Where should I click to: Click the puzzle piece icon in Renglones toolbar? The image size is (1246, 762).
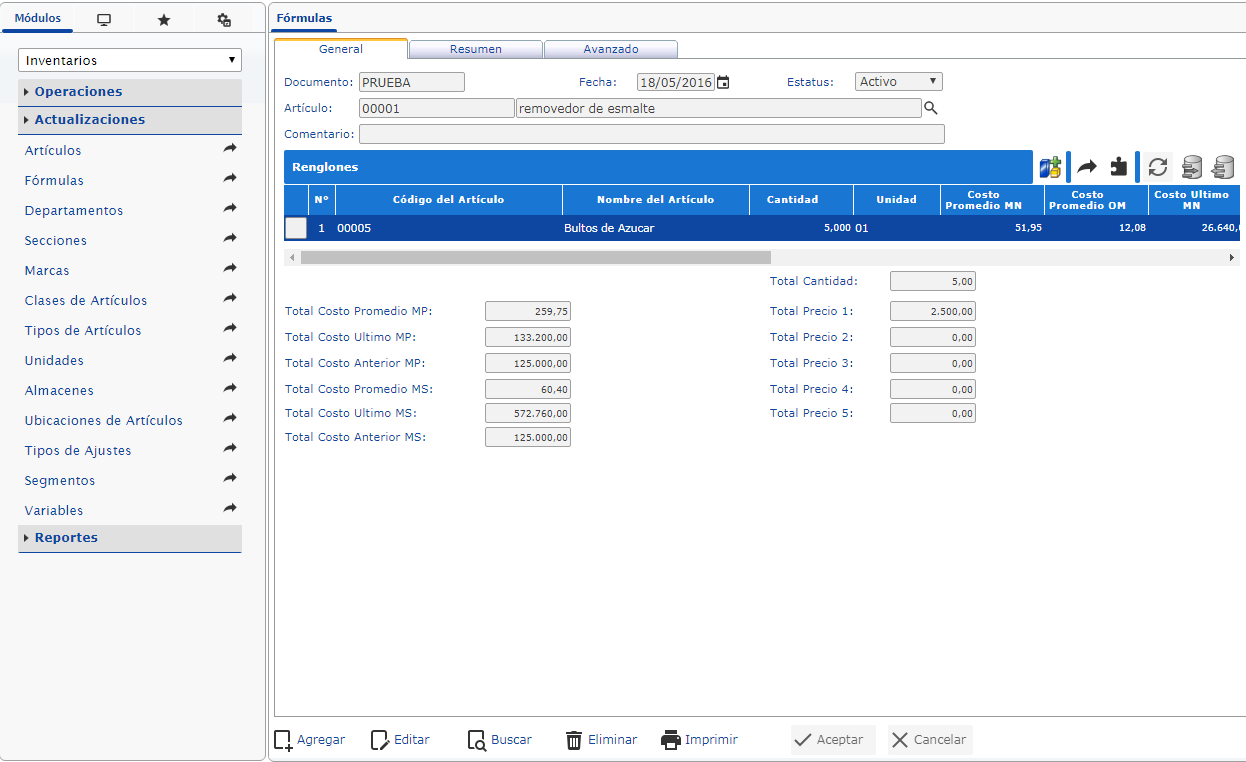[1118, 167]
